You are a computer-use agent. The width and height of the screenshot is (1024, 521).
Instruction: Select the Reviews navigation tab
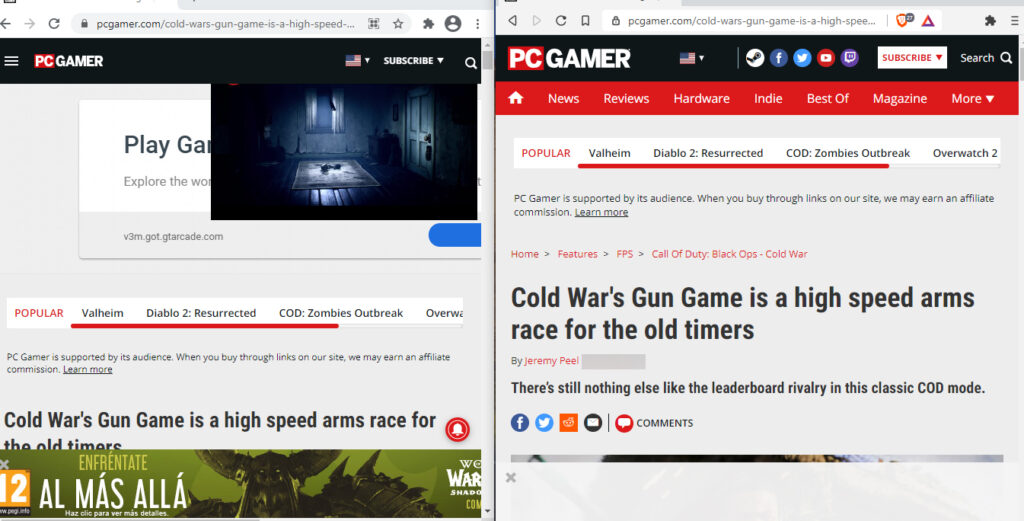click(x=626, y=98)
